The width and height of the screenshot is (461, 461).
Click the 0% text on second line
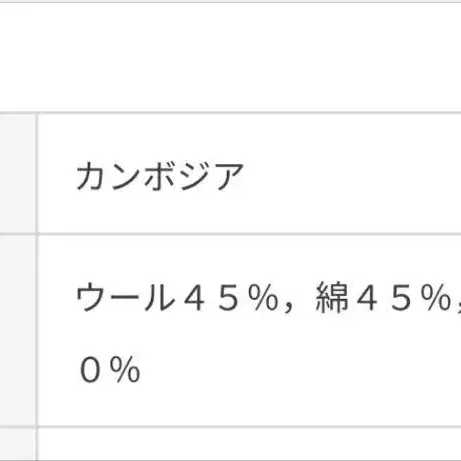point(110,369)
